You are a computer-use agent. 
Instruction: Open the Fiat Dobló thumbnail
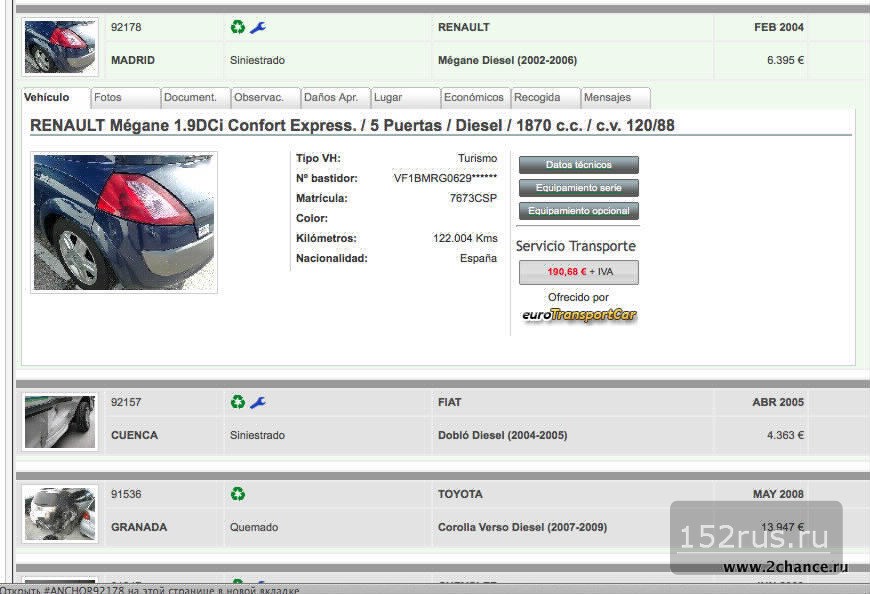click(60, 422)
